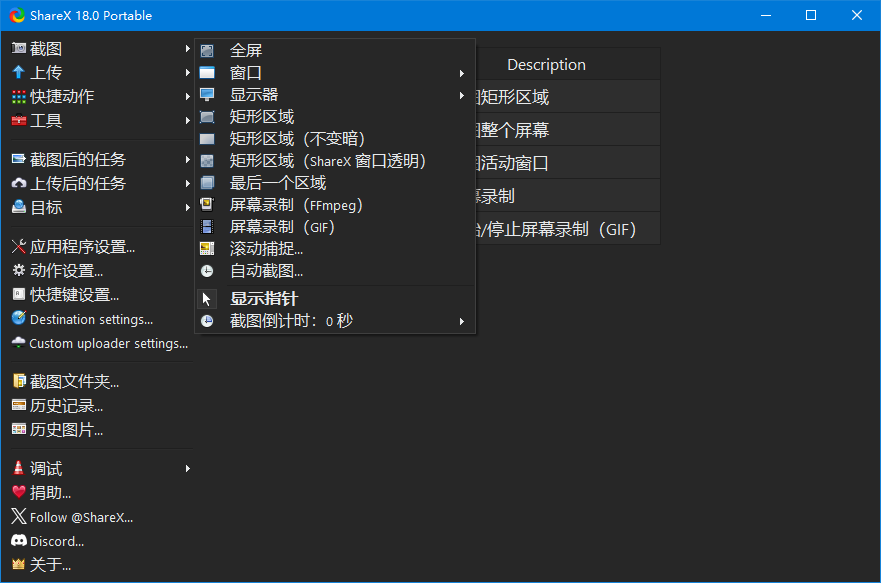
Task: Click the 屏幕录制 (FFmpeg) camera icon
Action: (207, 204)
